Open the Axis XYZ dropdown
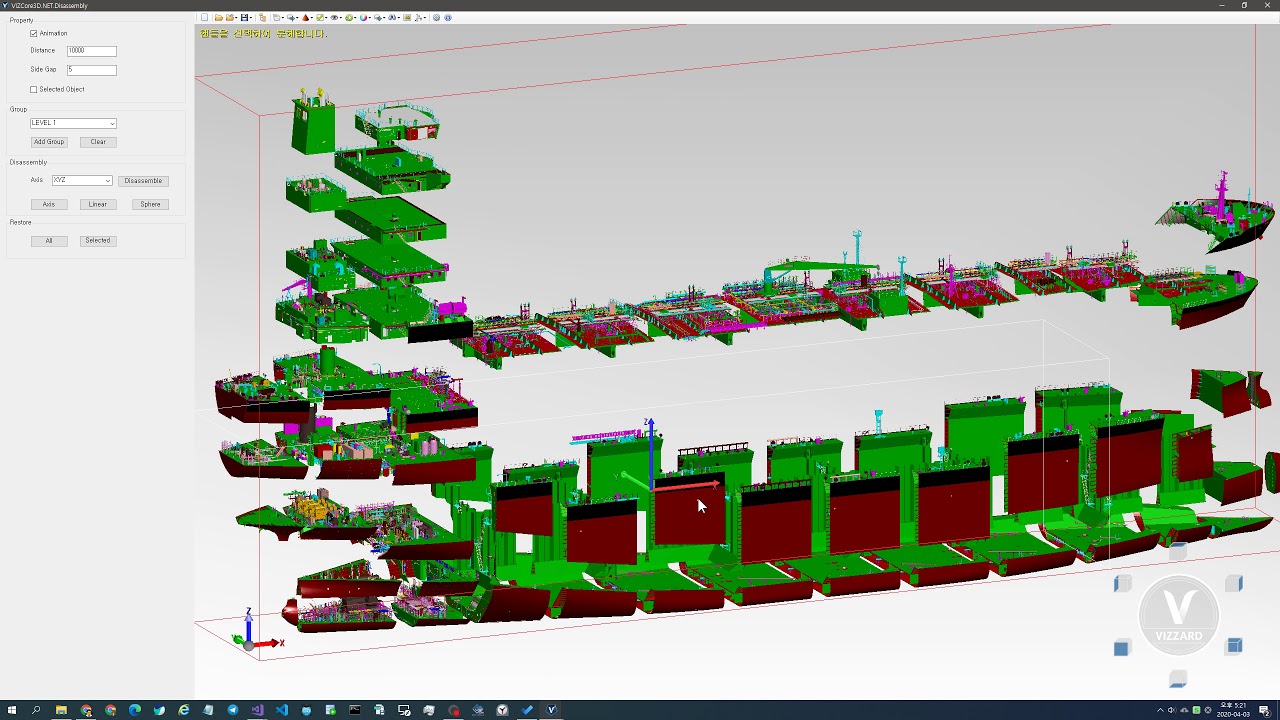This screenshot has height=720, width=1280. point(82,180)
